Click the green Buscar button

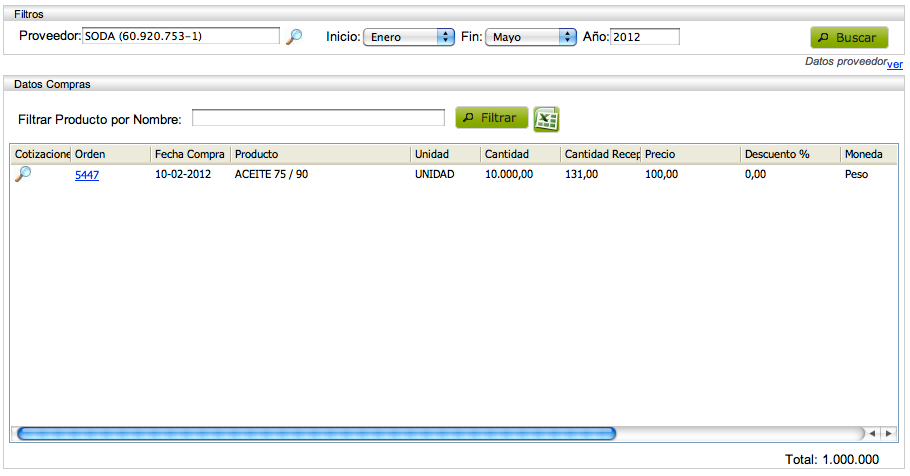pos(849,38)
